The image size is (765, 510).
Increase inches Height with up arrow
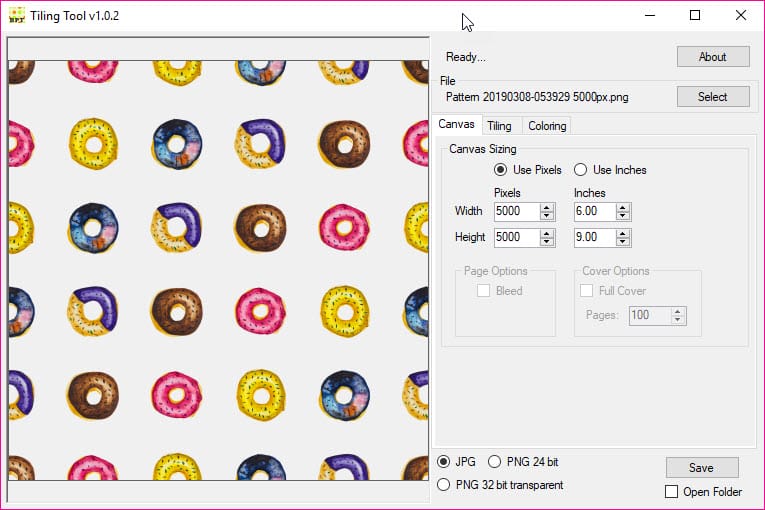point(623,233)
